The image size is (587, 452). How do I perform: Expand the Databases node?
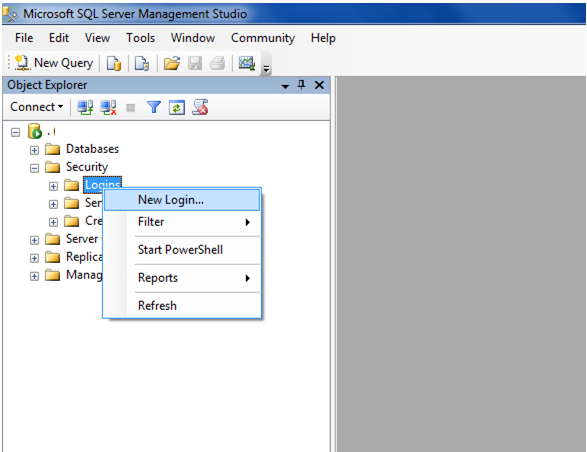[x=34, y=150]
